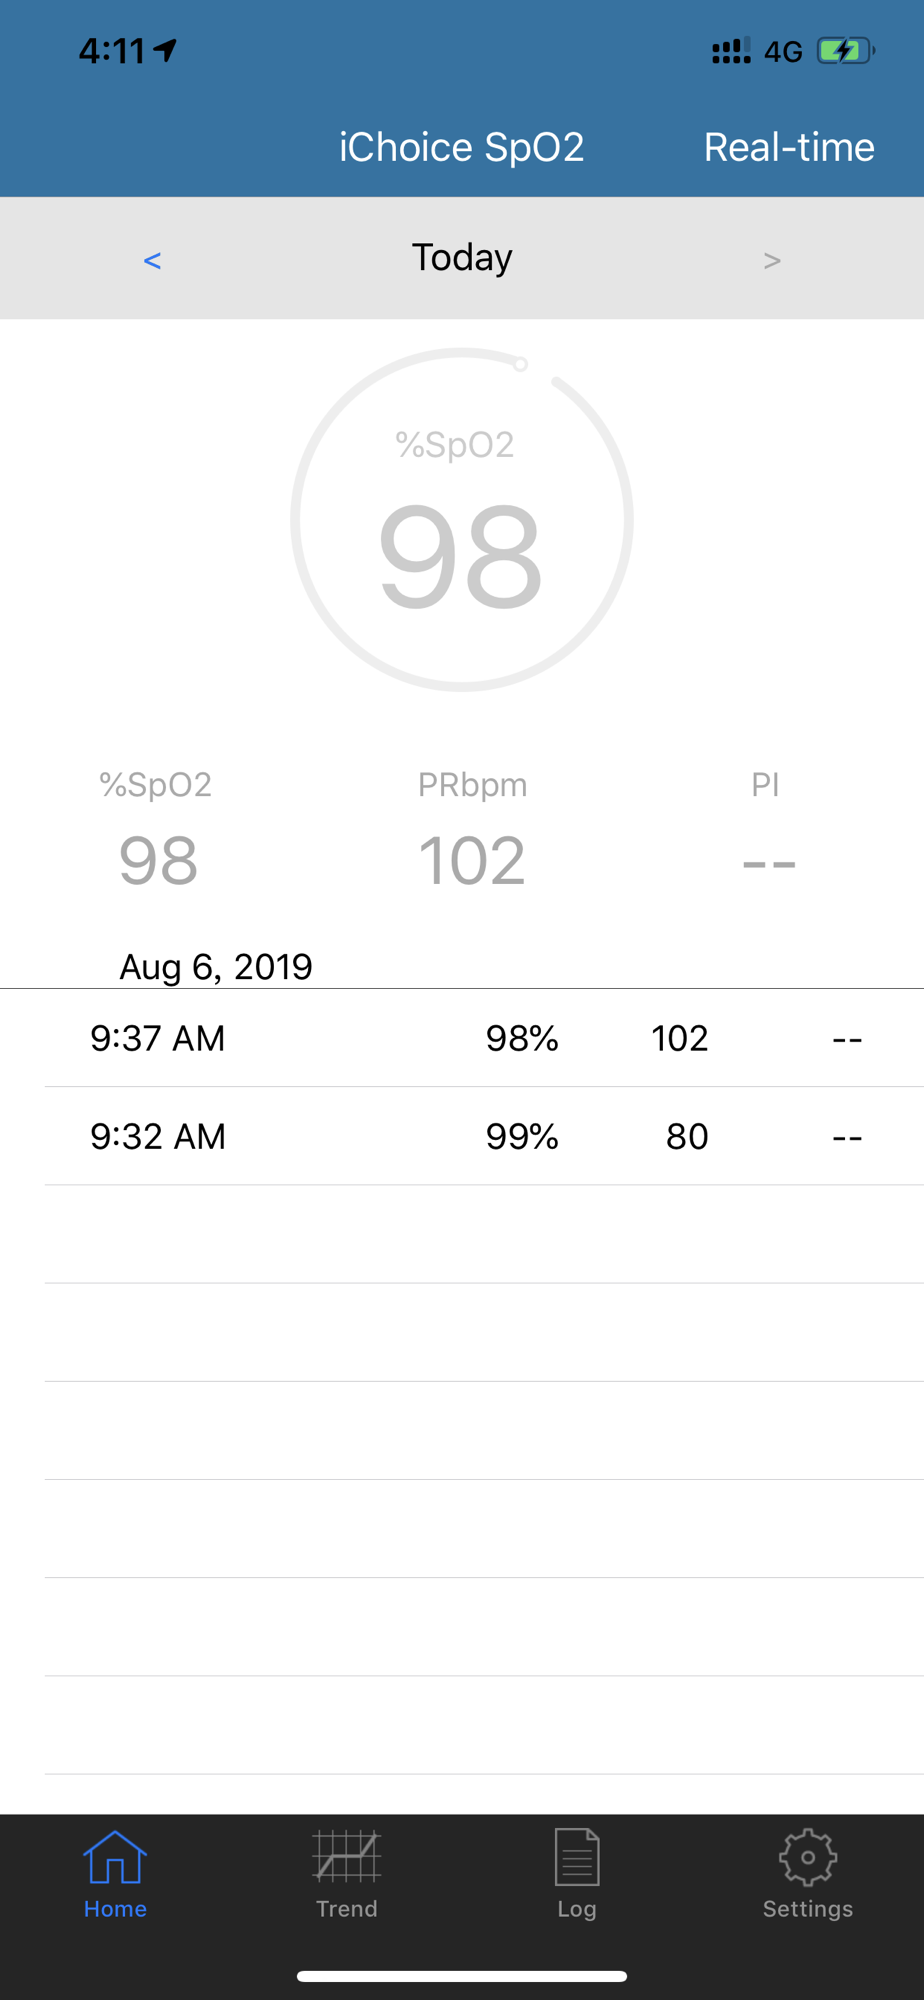Tap the iChoice SpO2 title
The image size is (924, 2000).
click(461, 147)
